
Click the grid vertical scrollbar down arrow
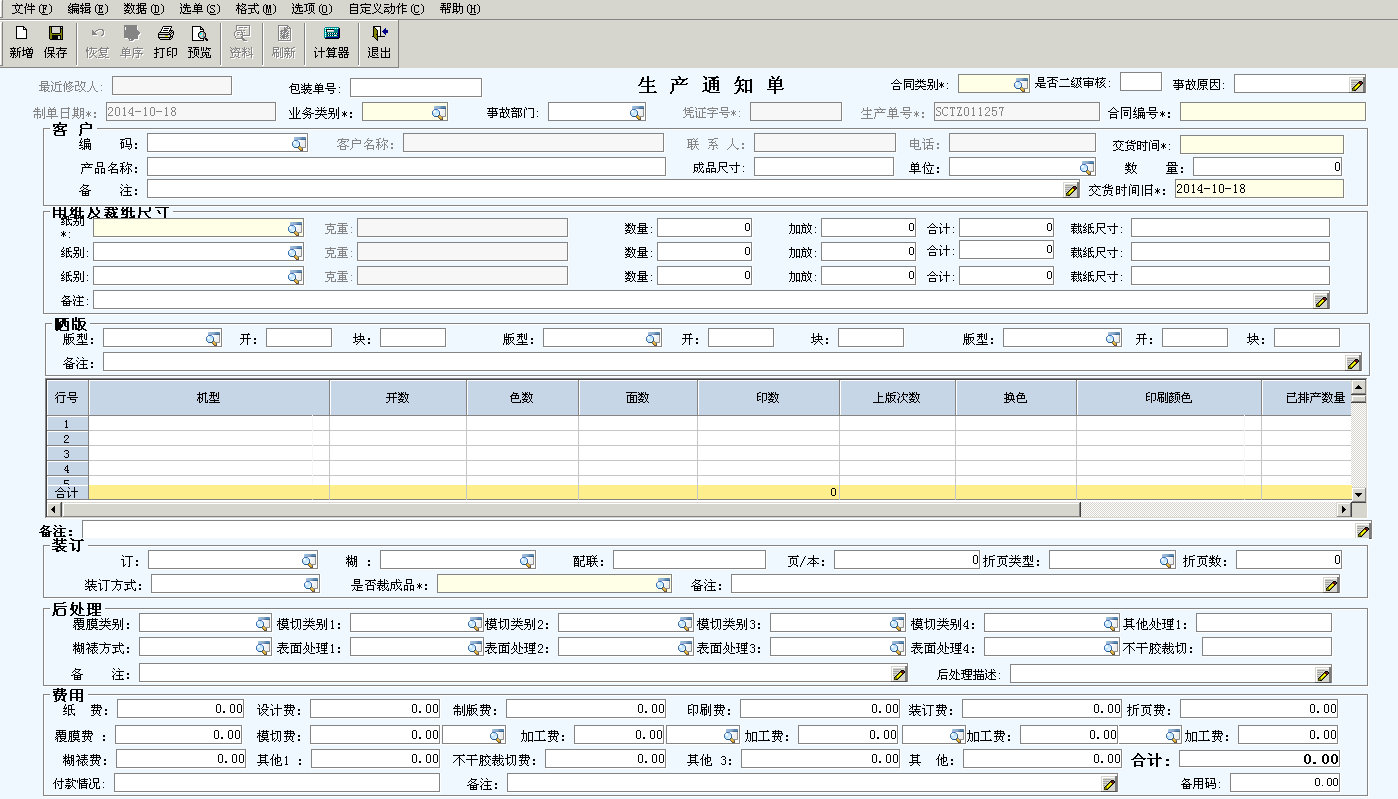(x=1358, y=494)
